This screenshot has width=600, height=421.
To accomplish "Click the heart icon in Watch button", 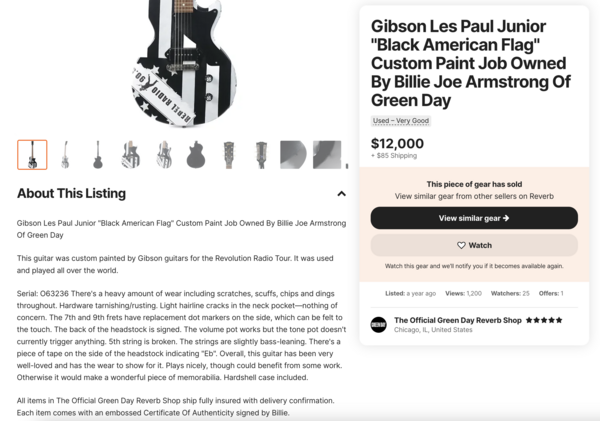I will pyautogui.click(x=461, y=245).
